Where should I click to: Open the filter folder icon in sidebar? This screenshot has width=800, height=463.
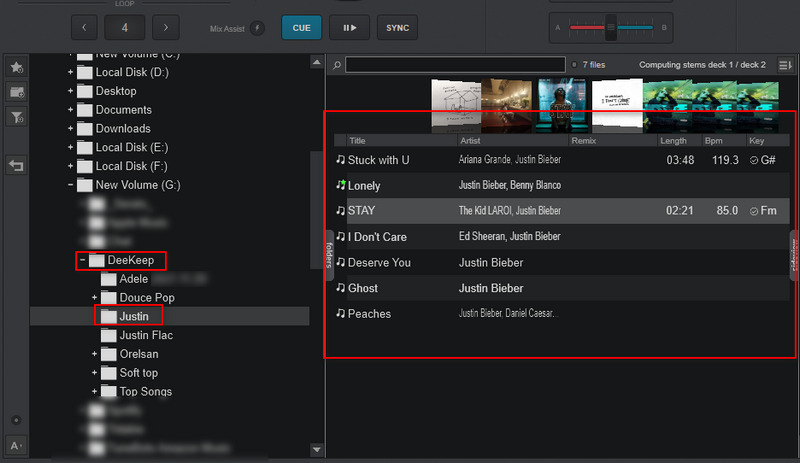[16, 117]
